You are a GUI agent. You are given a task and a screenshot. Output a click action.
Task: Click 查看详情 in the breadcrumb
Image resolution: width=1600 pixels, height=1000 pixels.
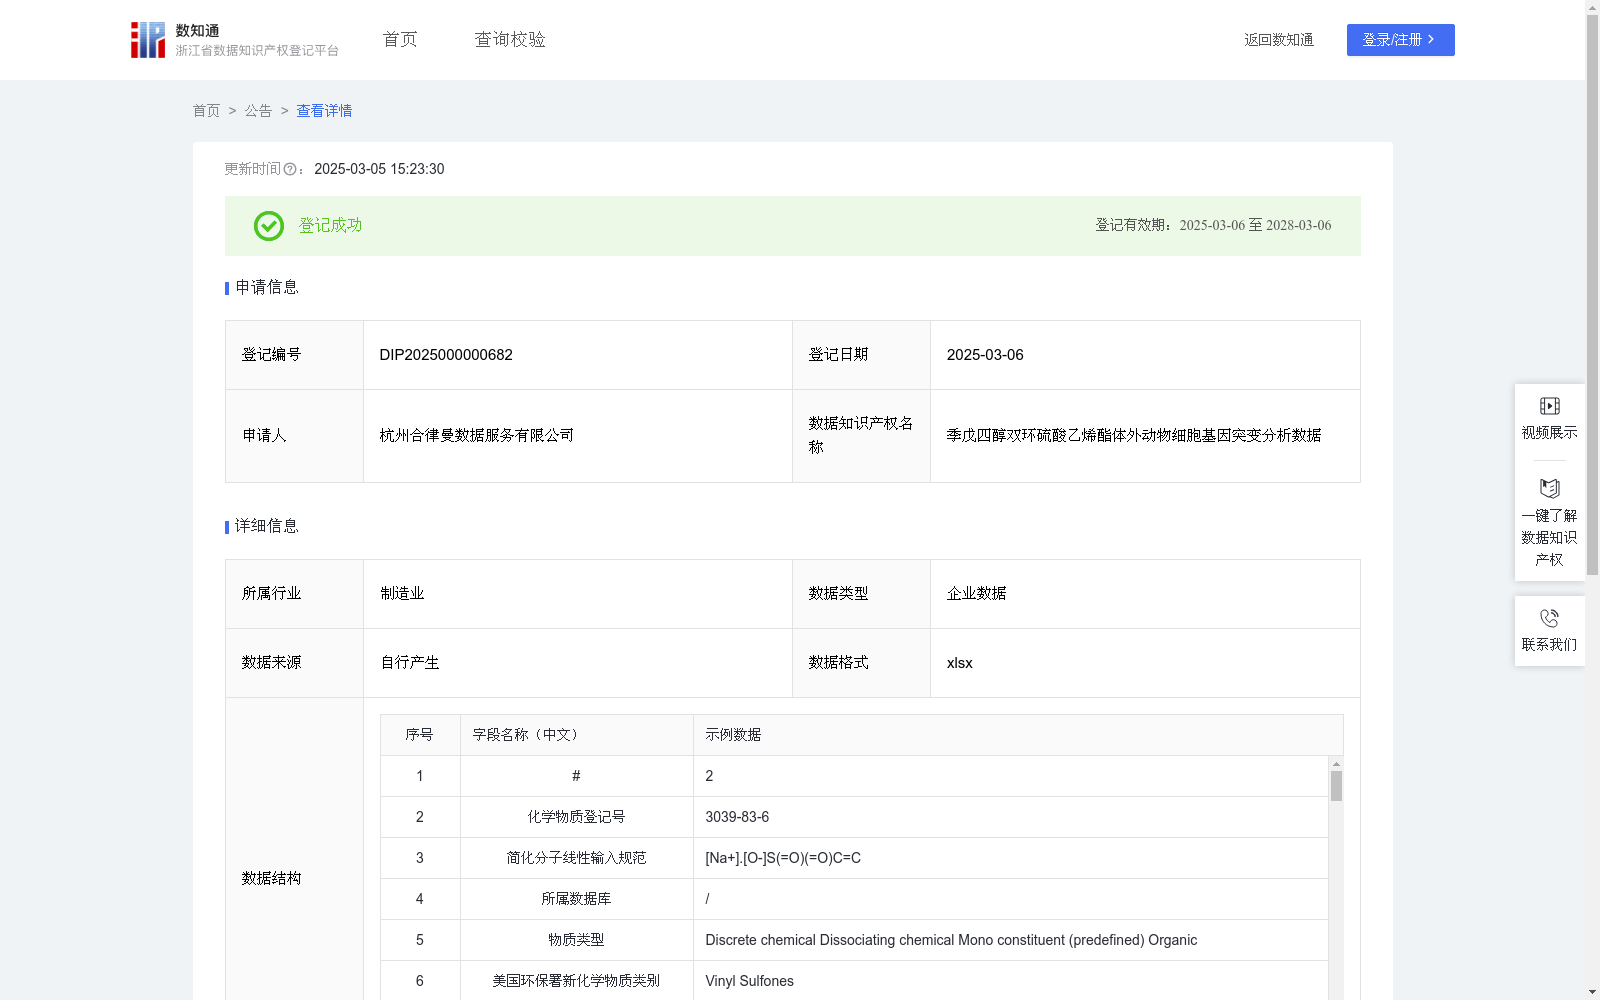click(324, 111)
